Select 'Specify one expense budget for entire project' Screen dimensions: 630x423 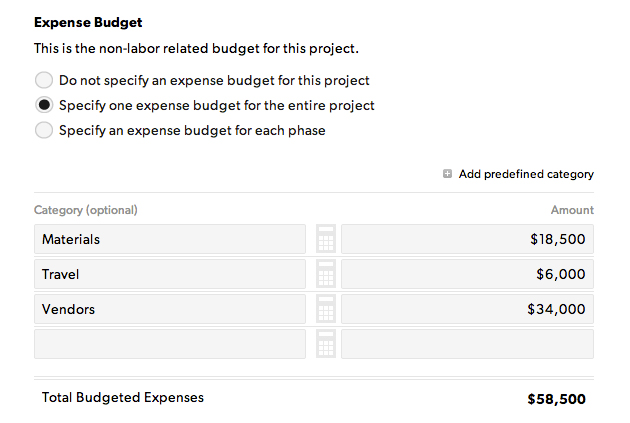44,105
